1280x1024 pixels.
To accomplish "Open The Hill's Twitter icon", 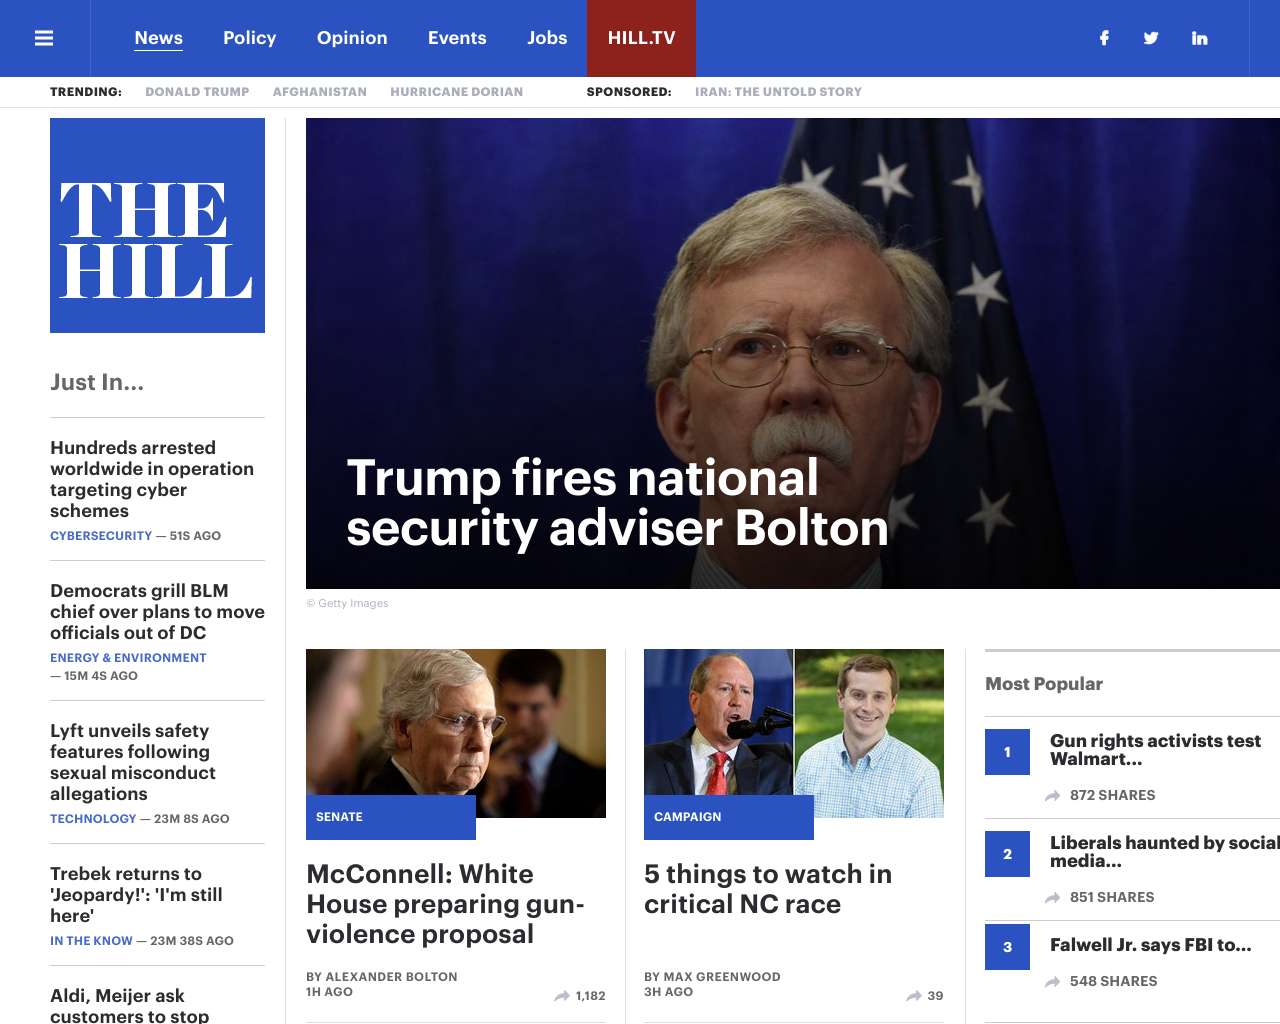I will click(x=1151, y=38).
